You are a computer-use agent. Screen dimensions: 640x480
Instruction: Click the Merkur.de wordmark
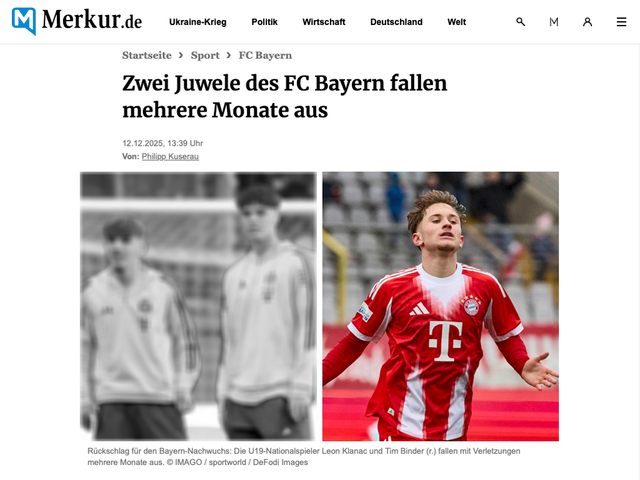pyautogui.click(x=92, y=20)
